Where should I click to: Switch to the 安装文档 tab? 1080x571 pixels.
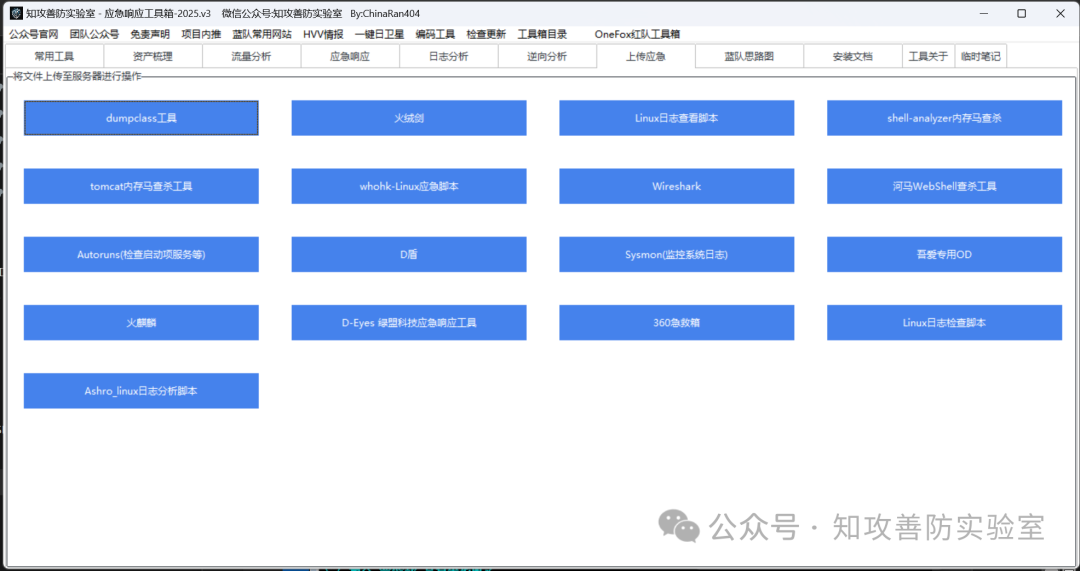[x=853, y=56]
